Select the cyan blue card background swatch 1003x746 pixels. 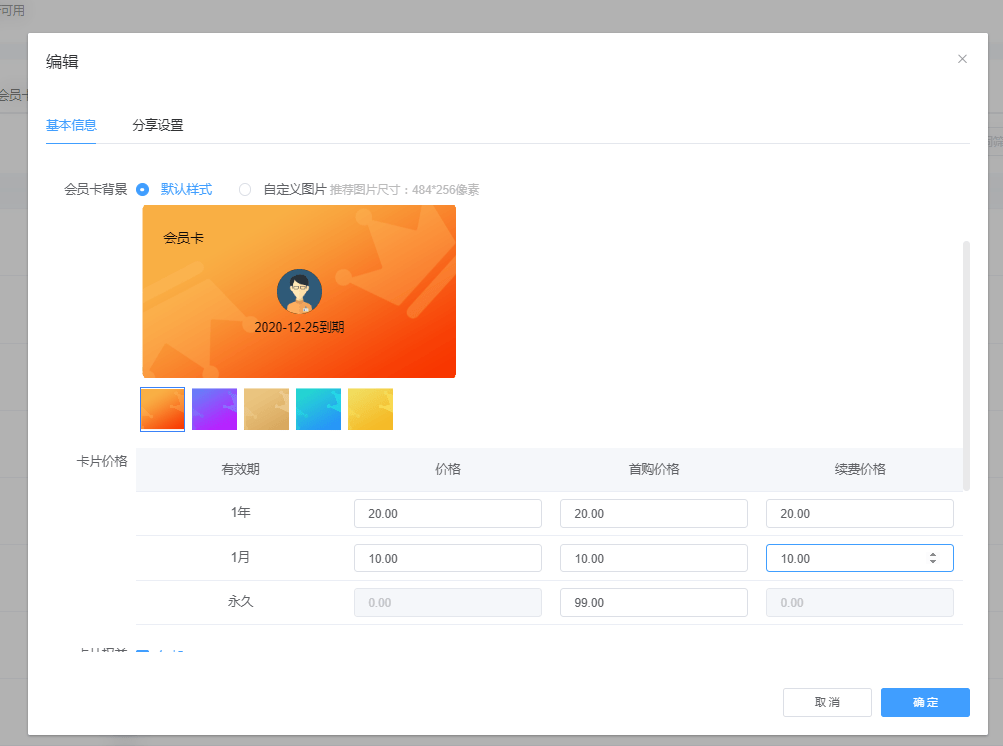pyautogui.click(x=318, y=409)
